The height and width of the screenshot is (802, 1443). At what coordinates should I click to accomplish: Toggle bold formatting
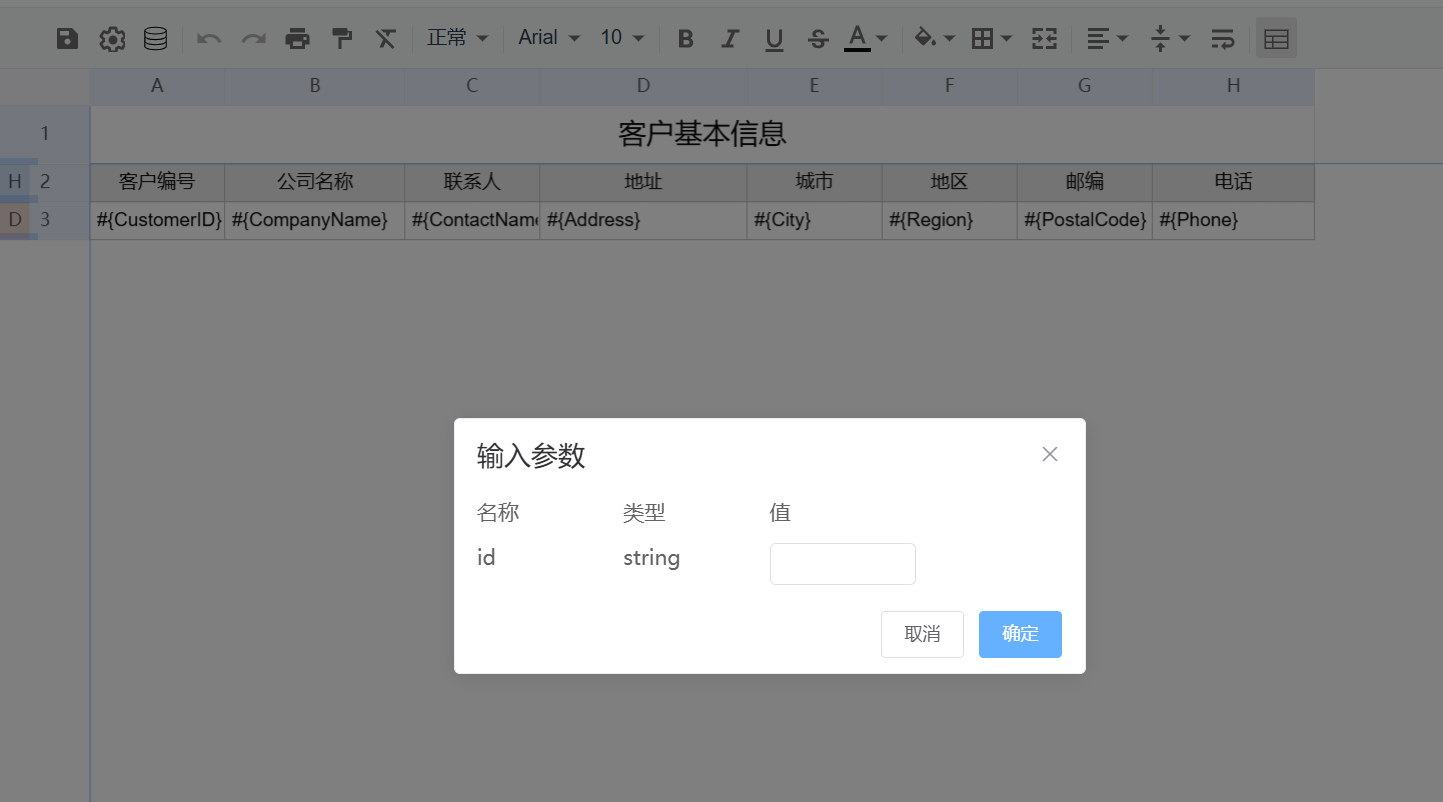685,39
